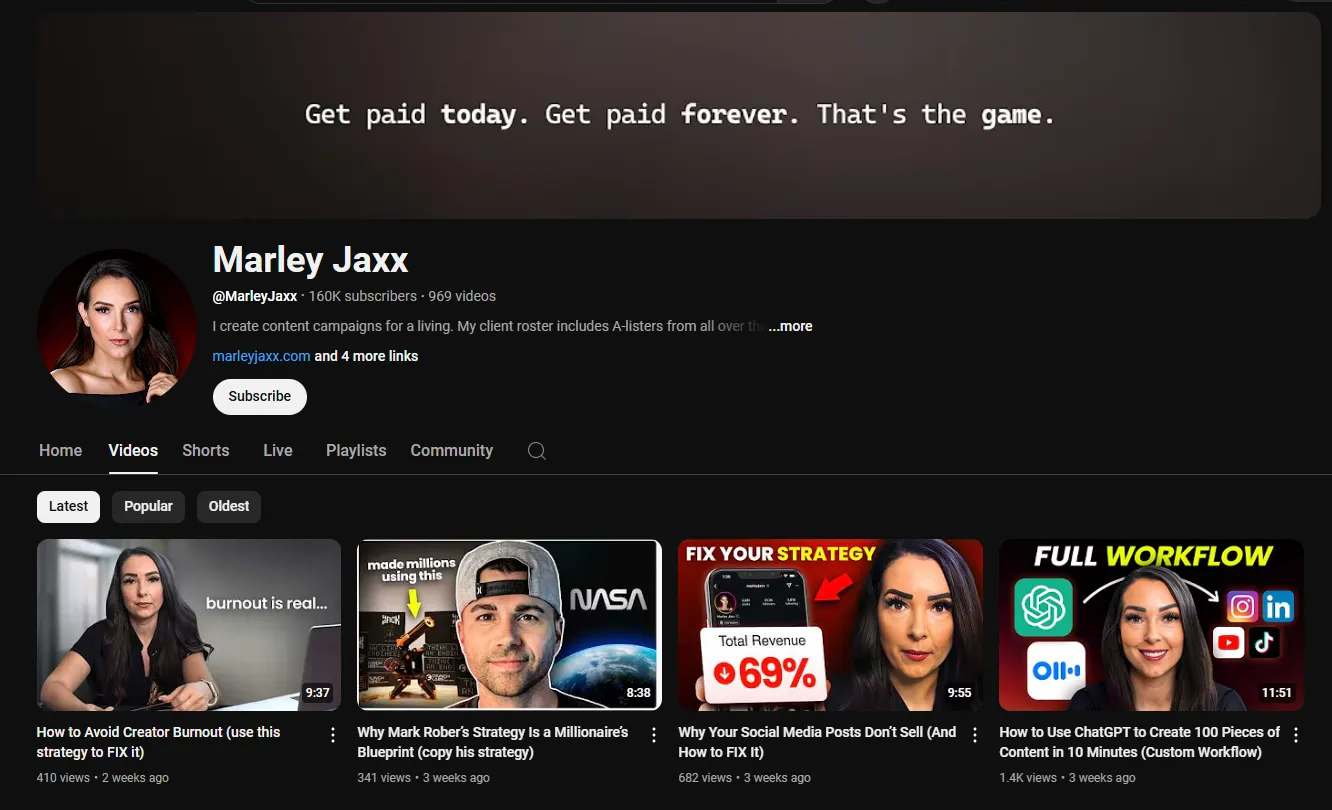Click the Subscribe button
Screen dimensions: 1332x810
point(259,396)
